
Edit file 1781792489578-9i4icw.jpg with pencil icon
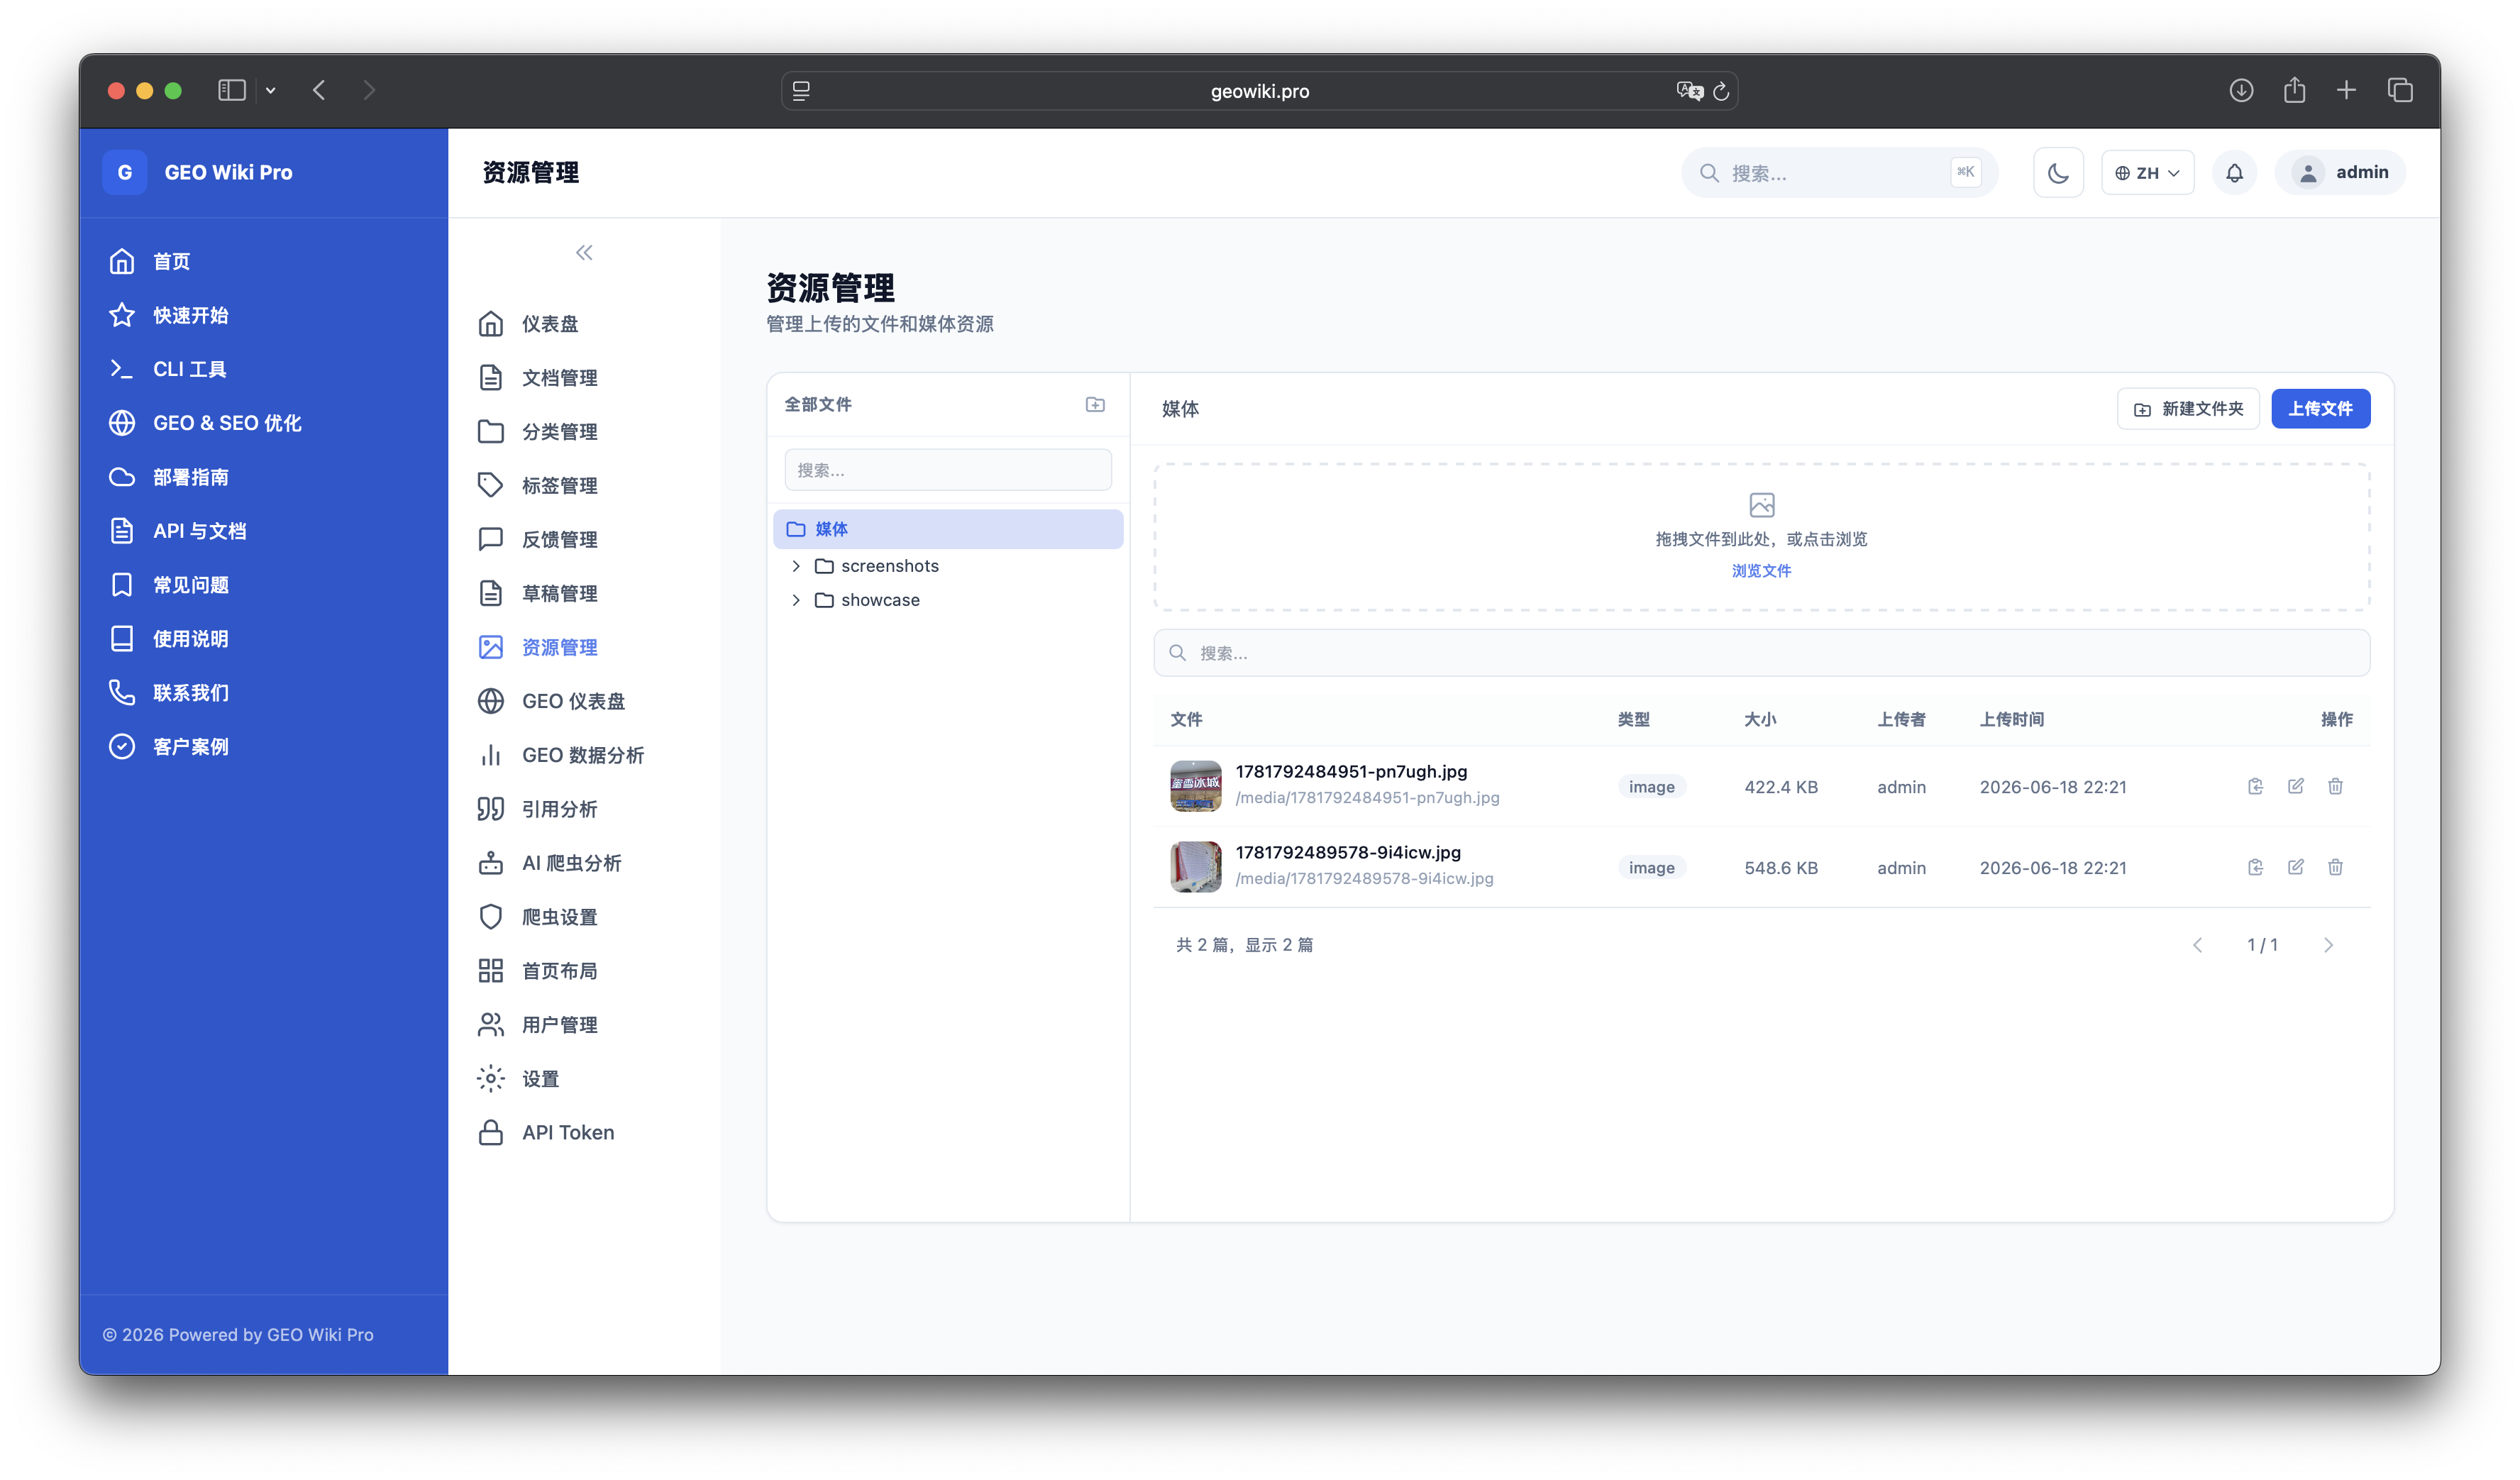tap(2295, 867)
